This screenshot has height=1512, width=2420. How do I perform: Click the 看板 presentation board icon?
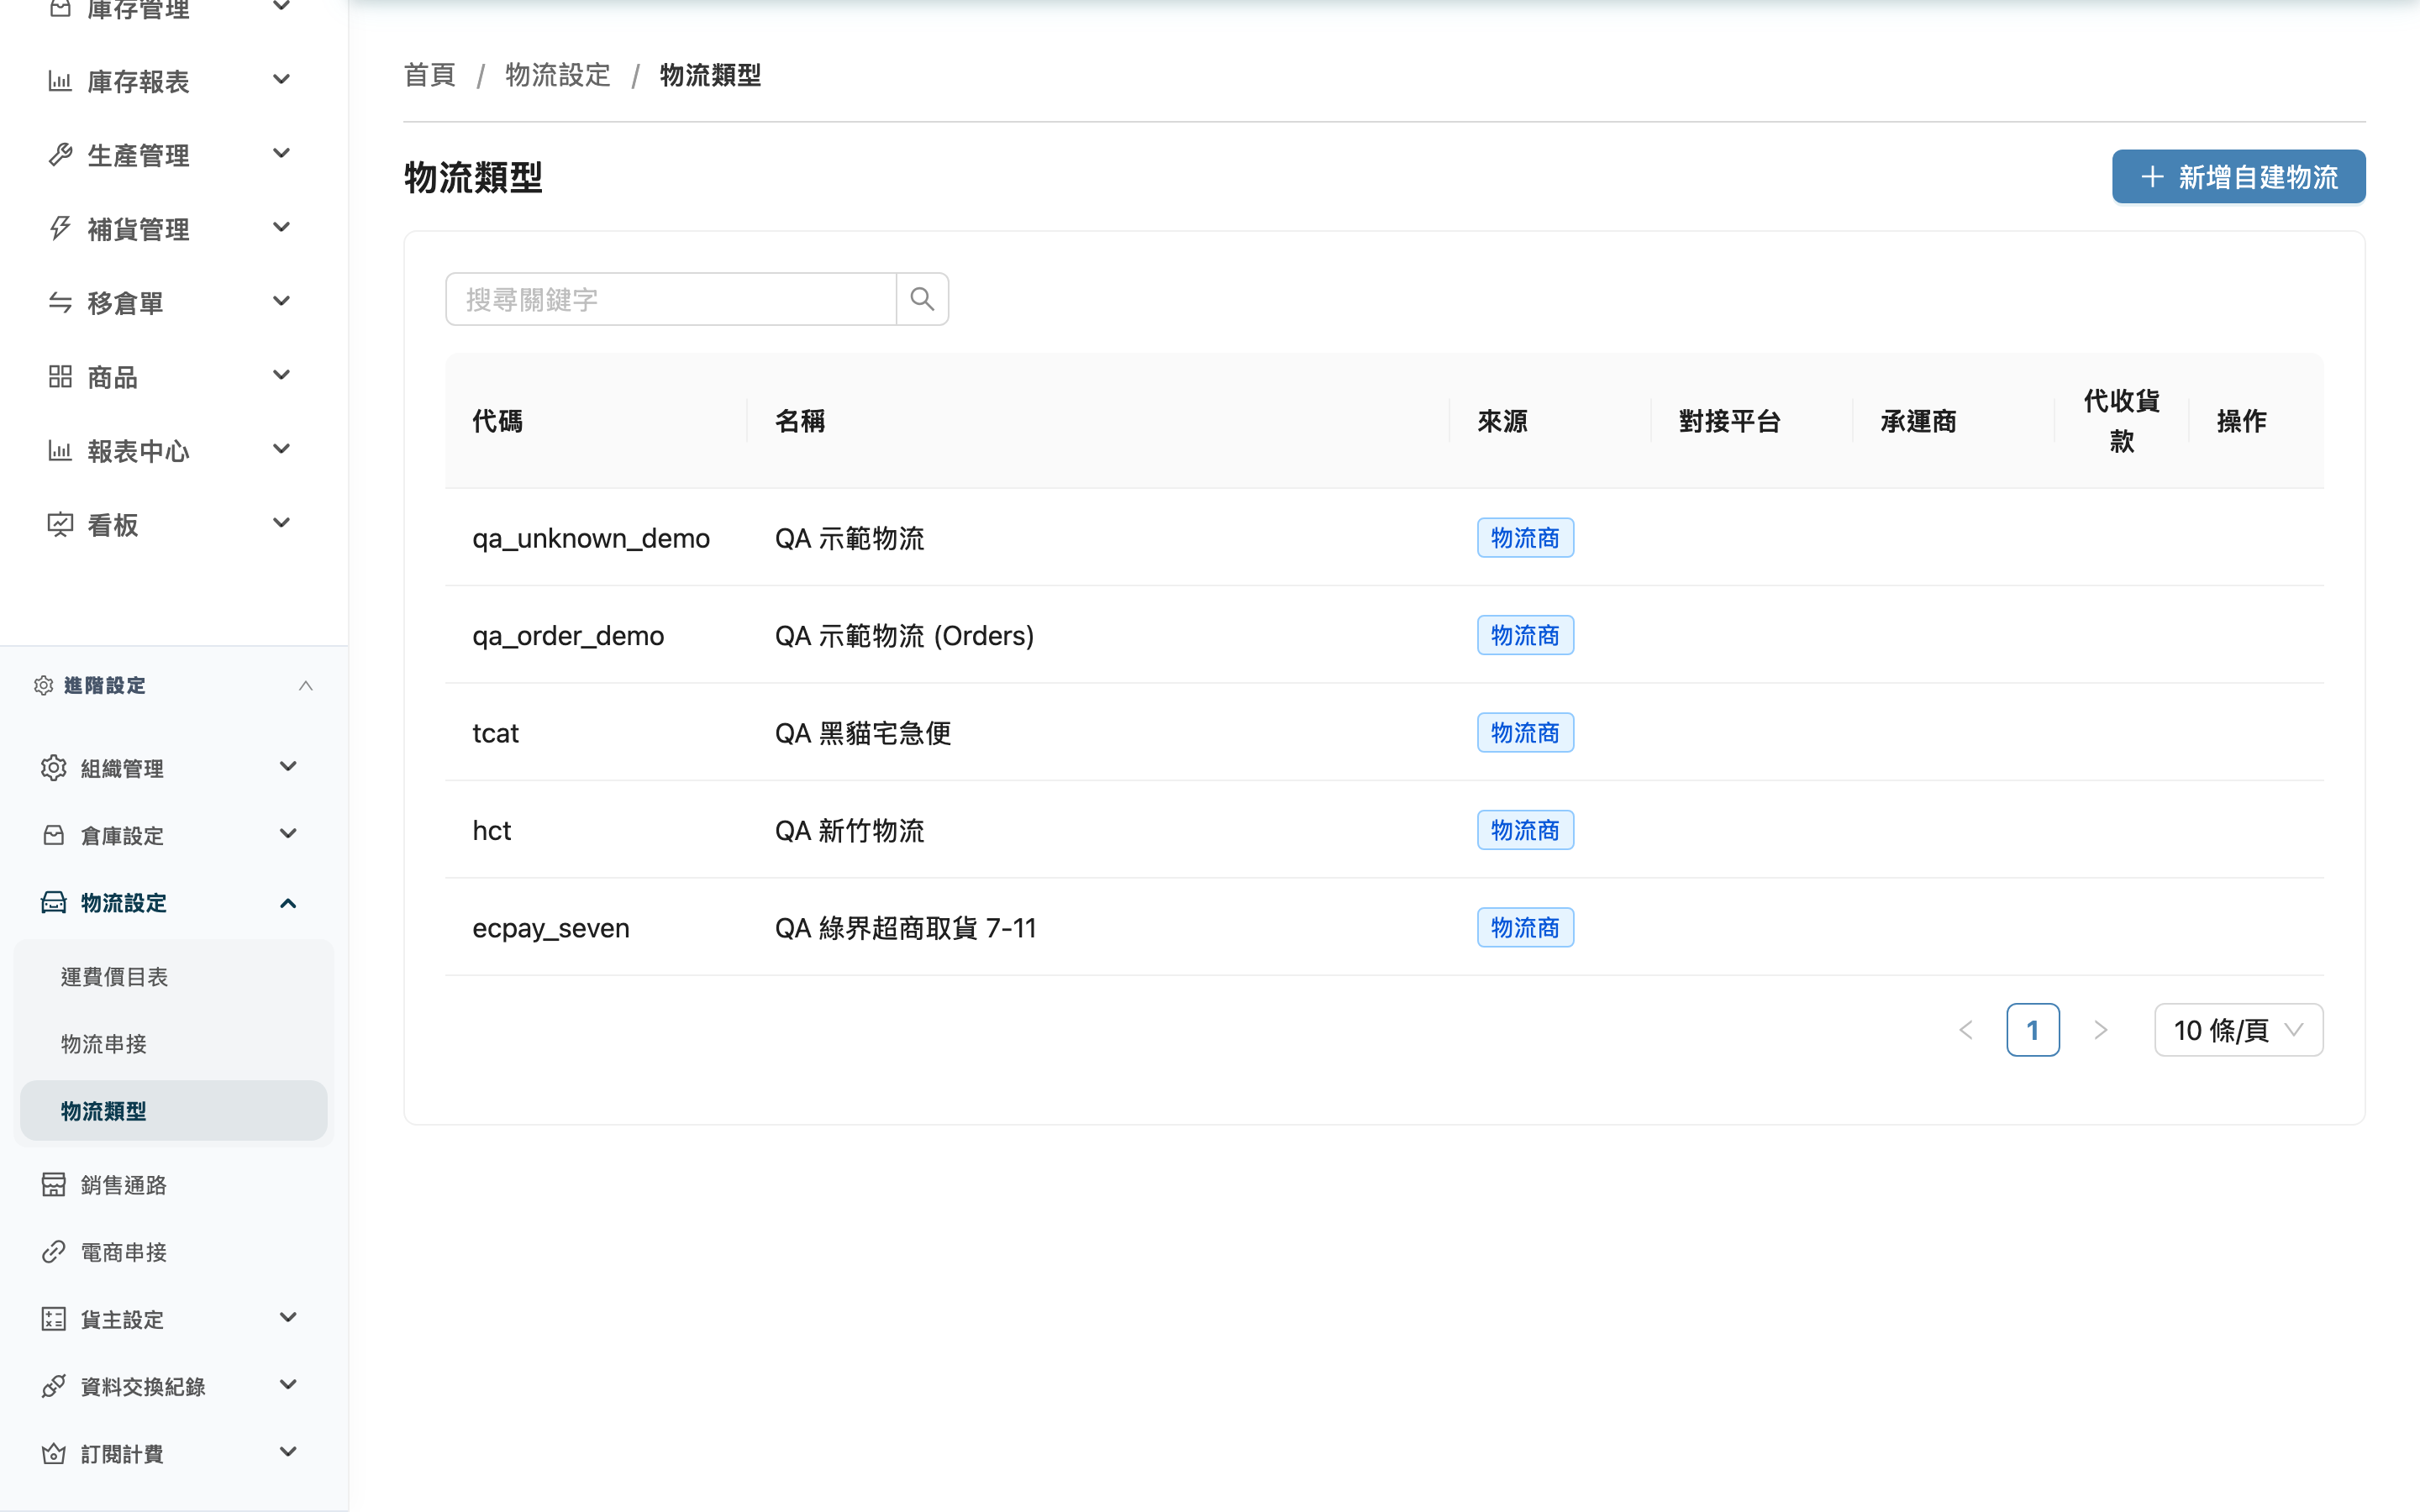pos(60,525)
